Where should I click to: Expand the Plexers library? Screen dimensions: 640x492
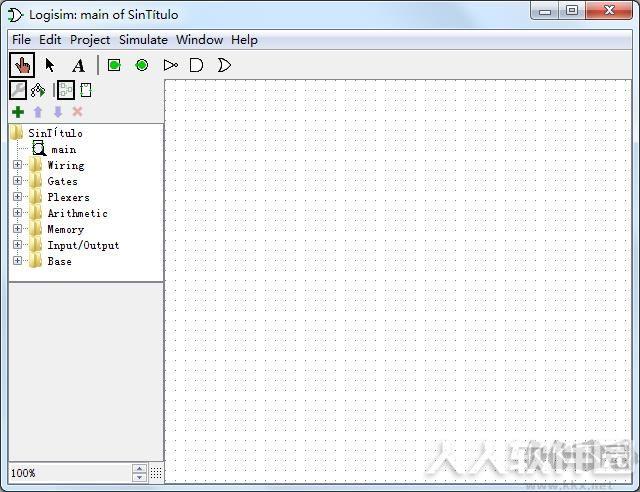pyautogui.click(x=17, y=196)
